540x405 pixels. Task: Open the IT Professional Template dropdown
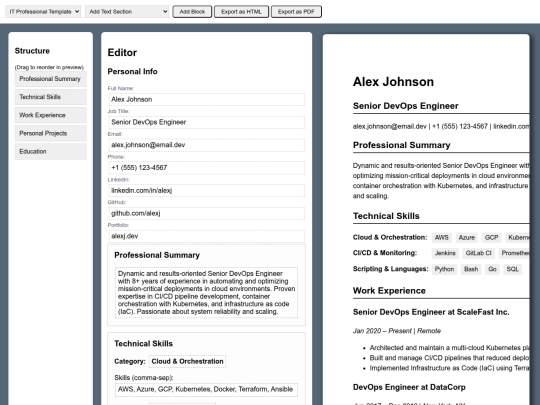pos(43,11)
